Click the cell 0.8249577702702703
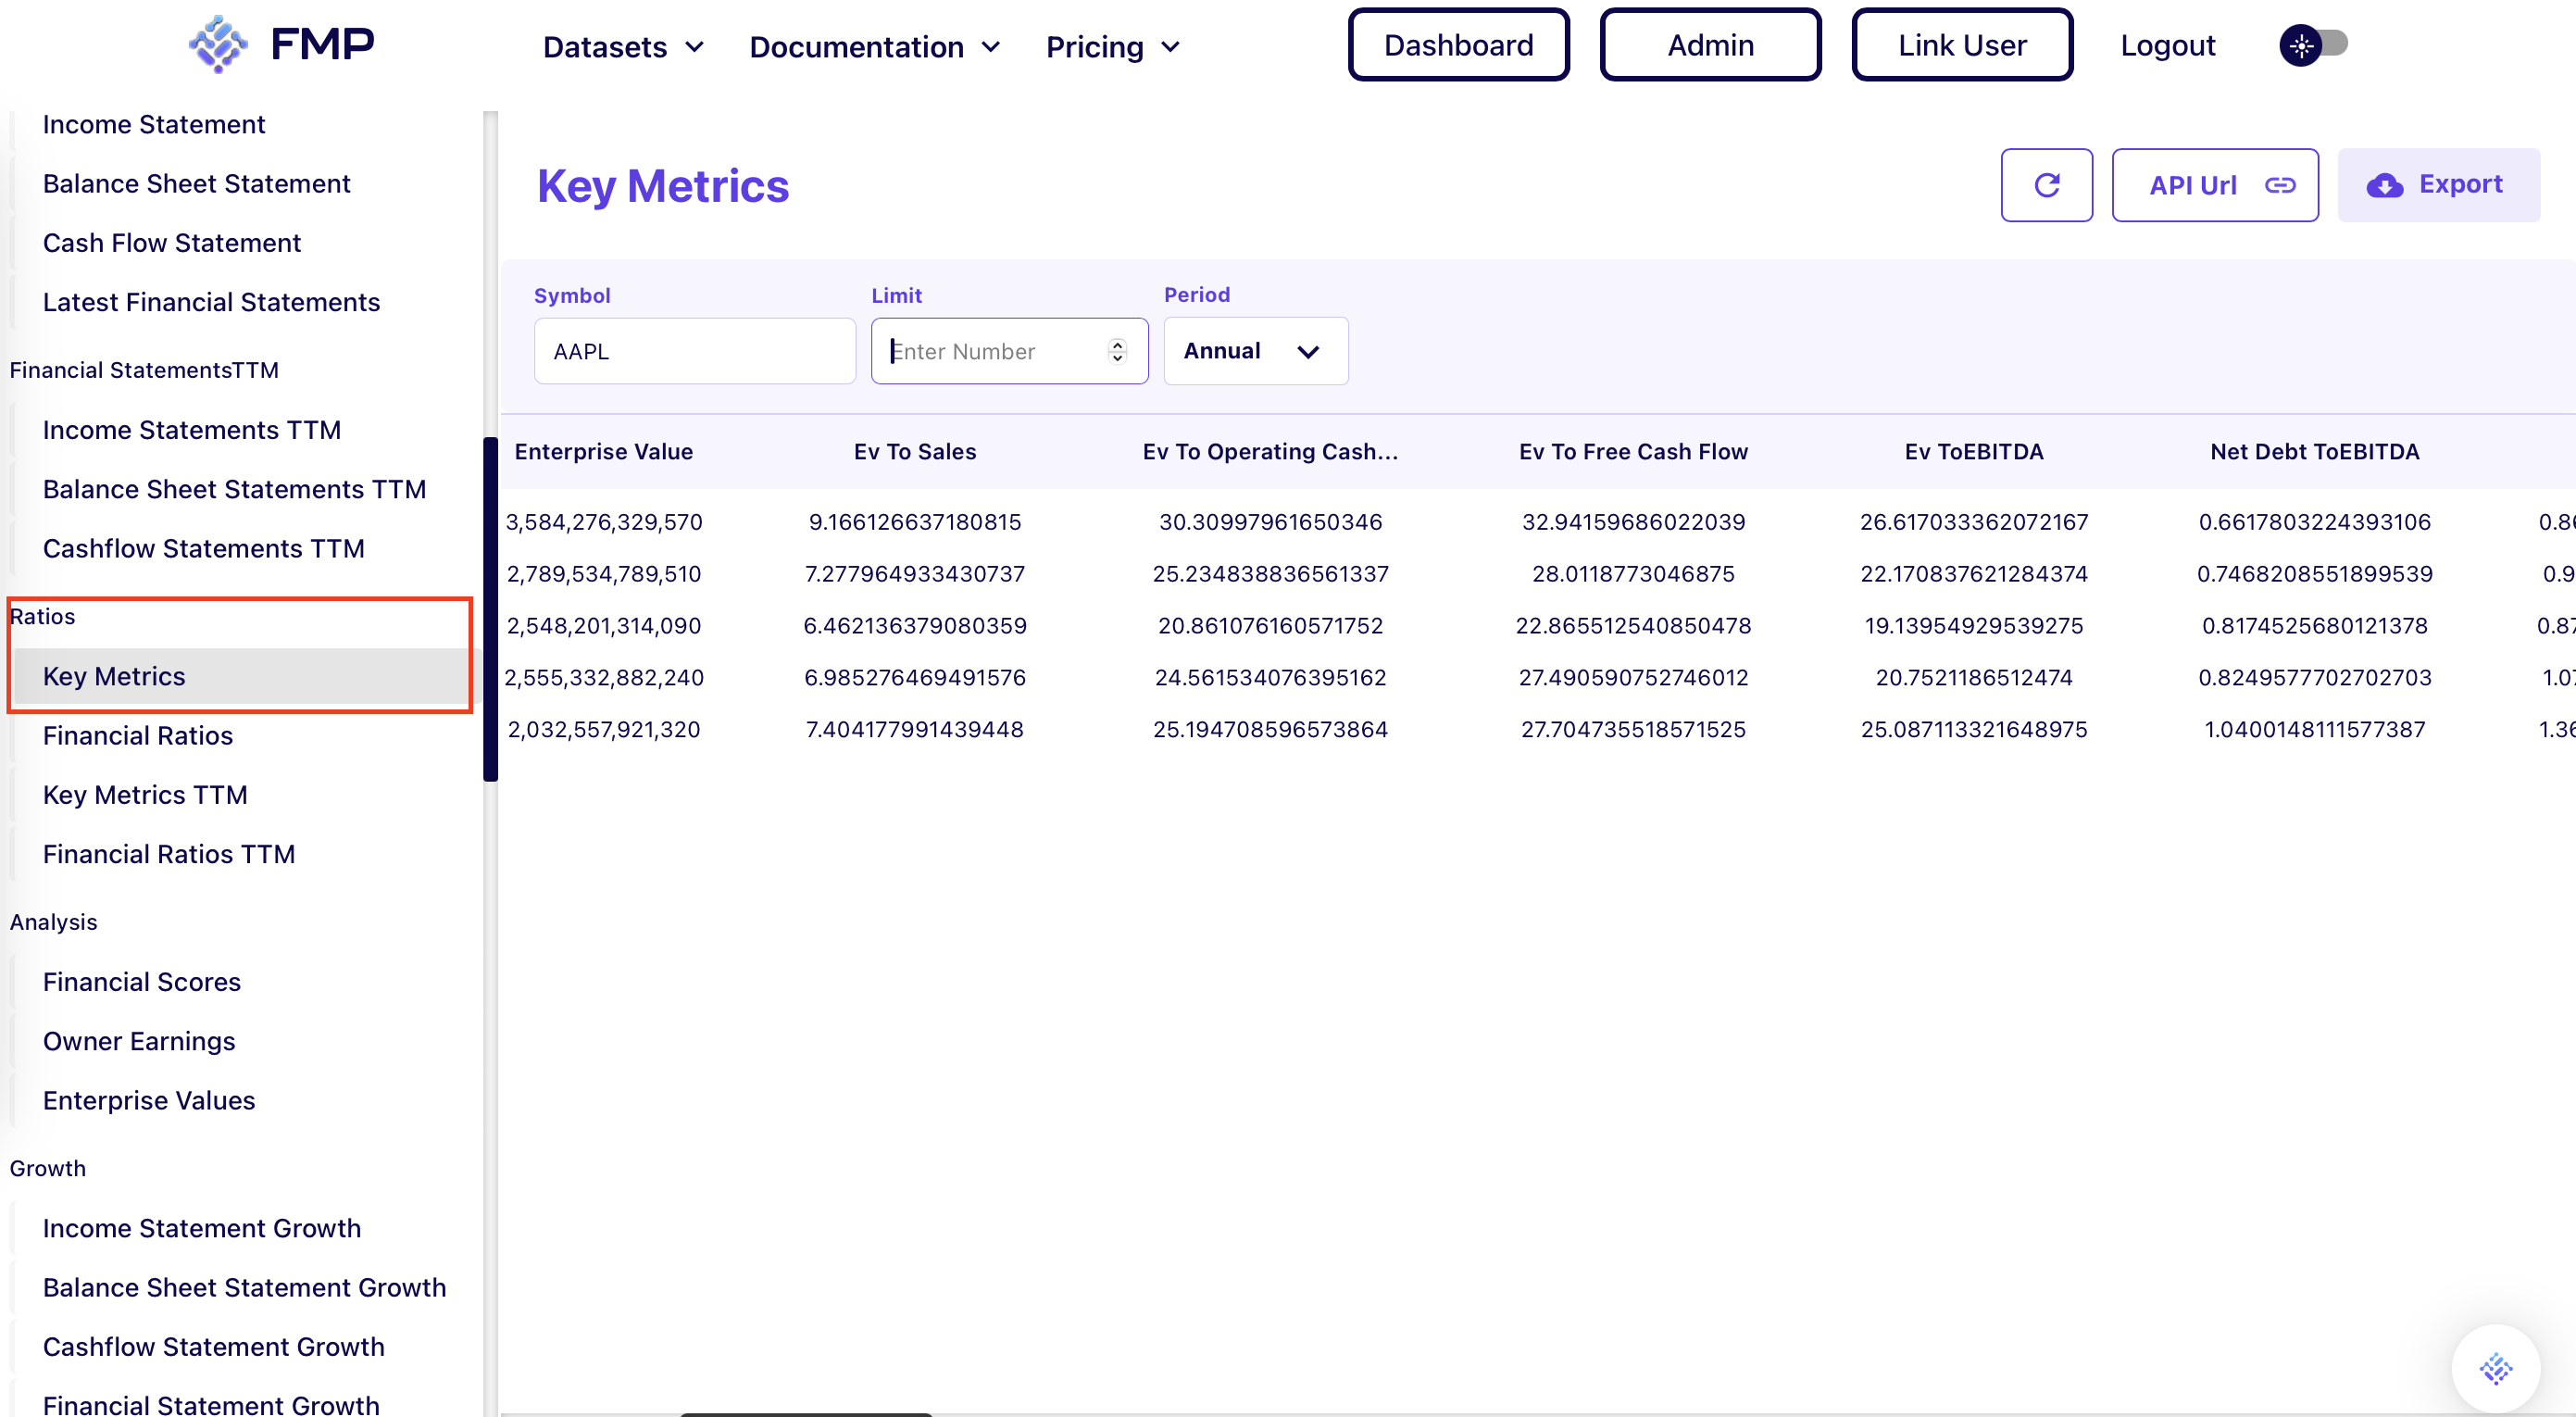The width and height of the screenshot is (2576, 1417). [2315, 678]
